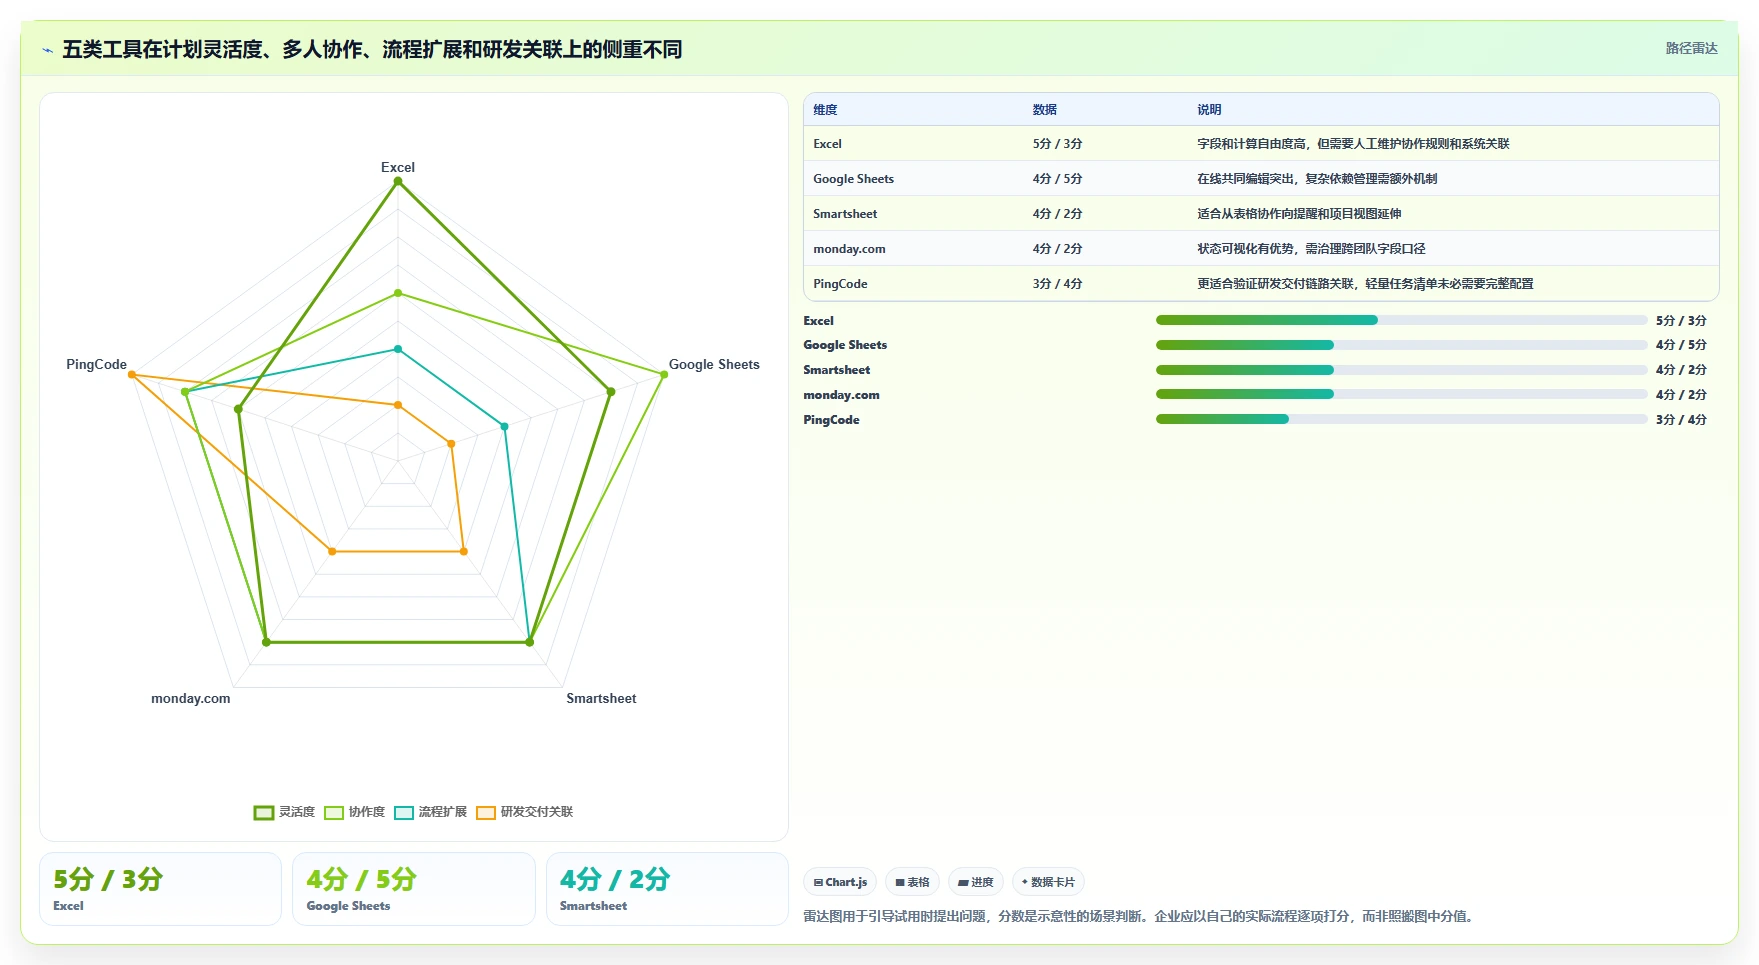Click the Excel radar axis label

tap(398, 167)
